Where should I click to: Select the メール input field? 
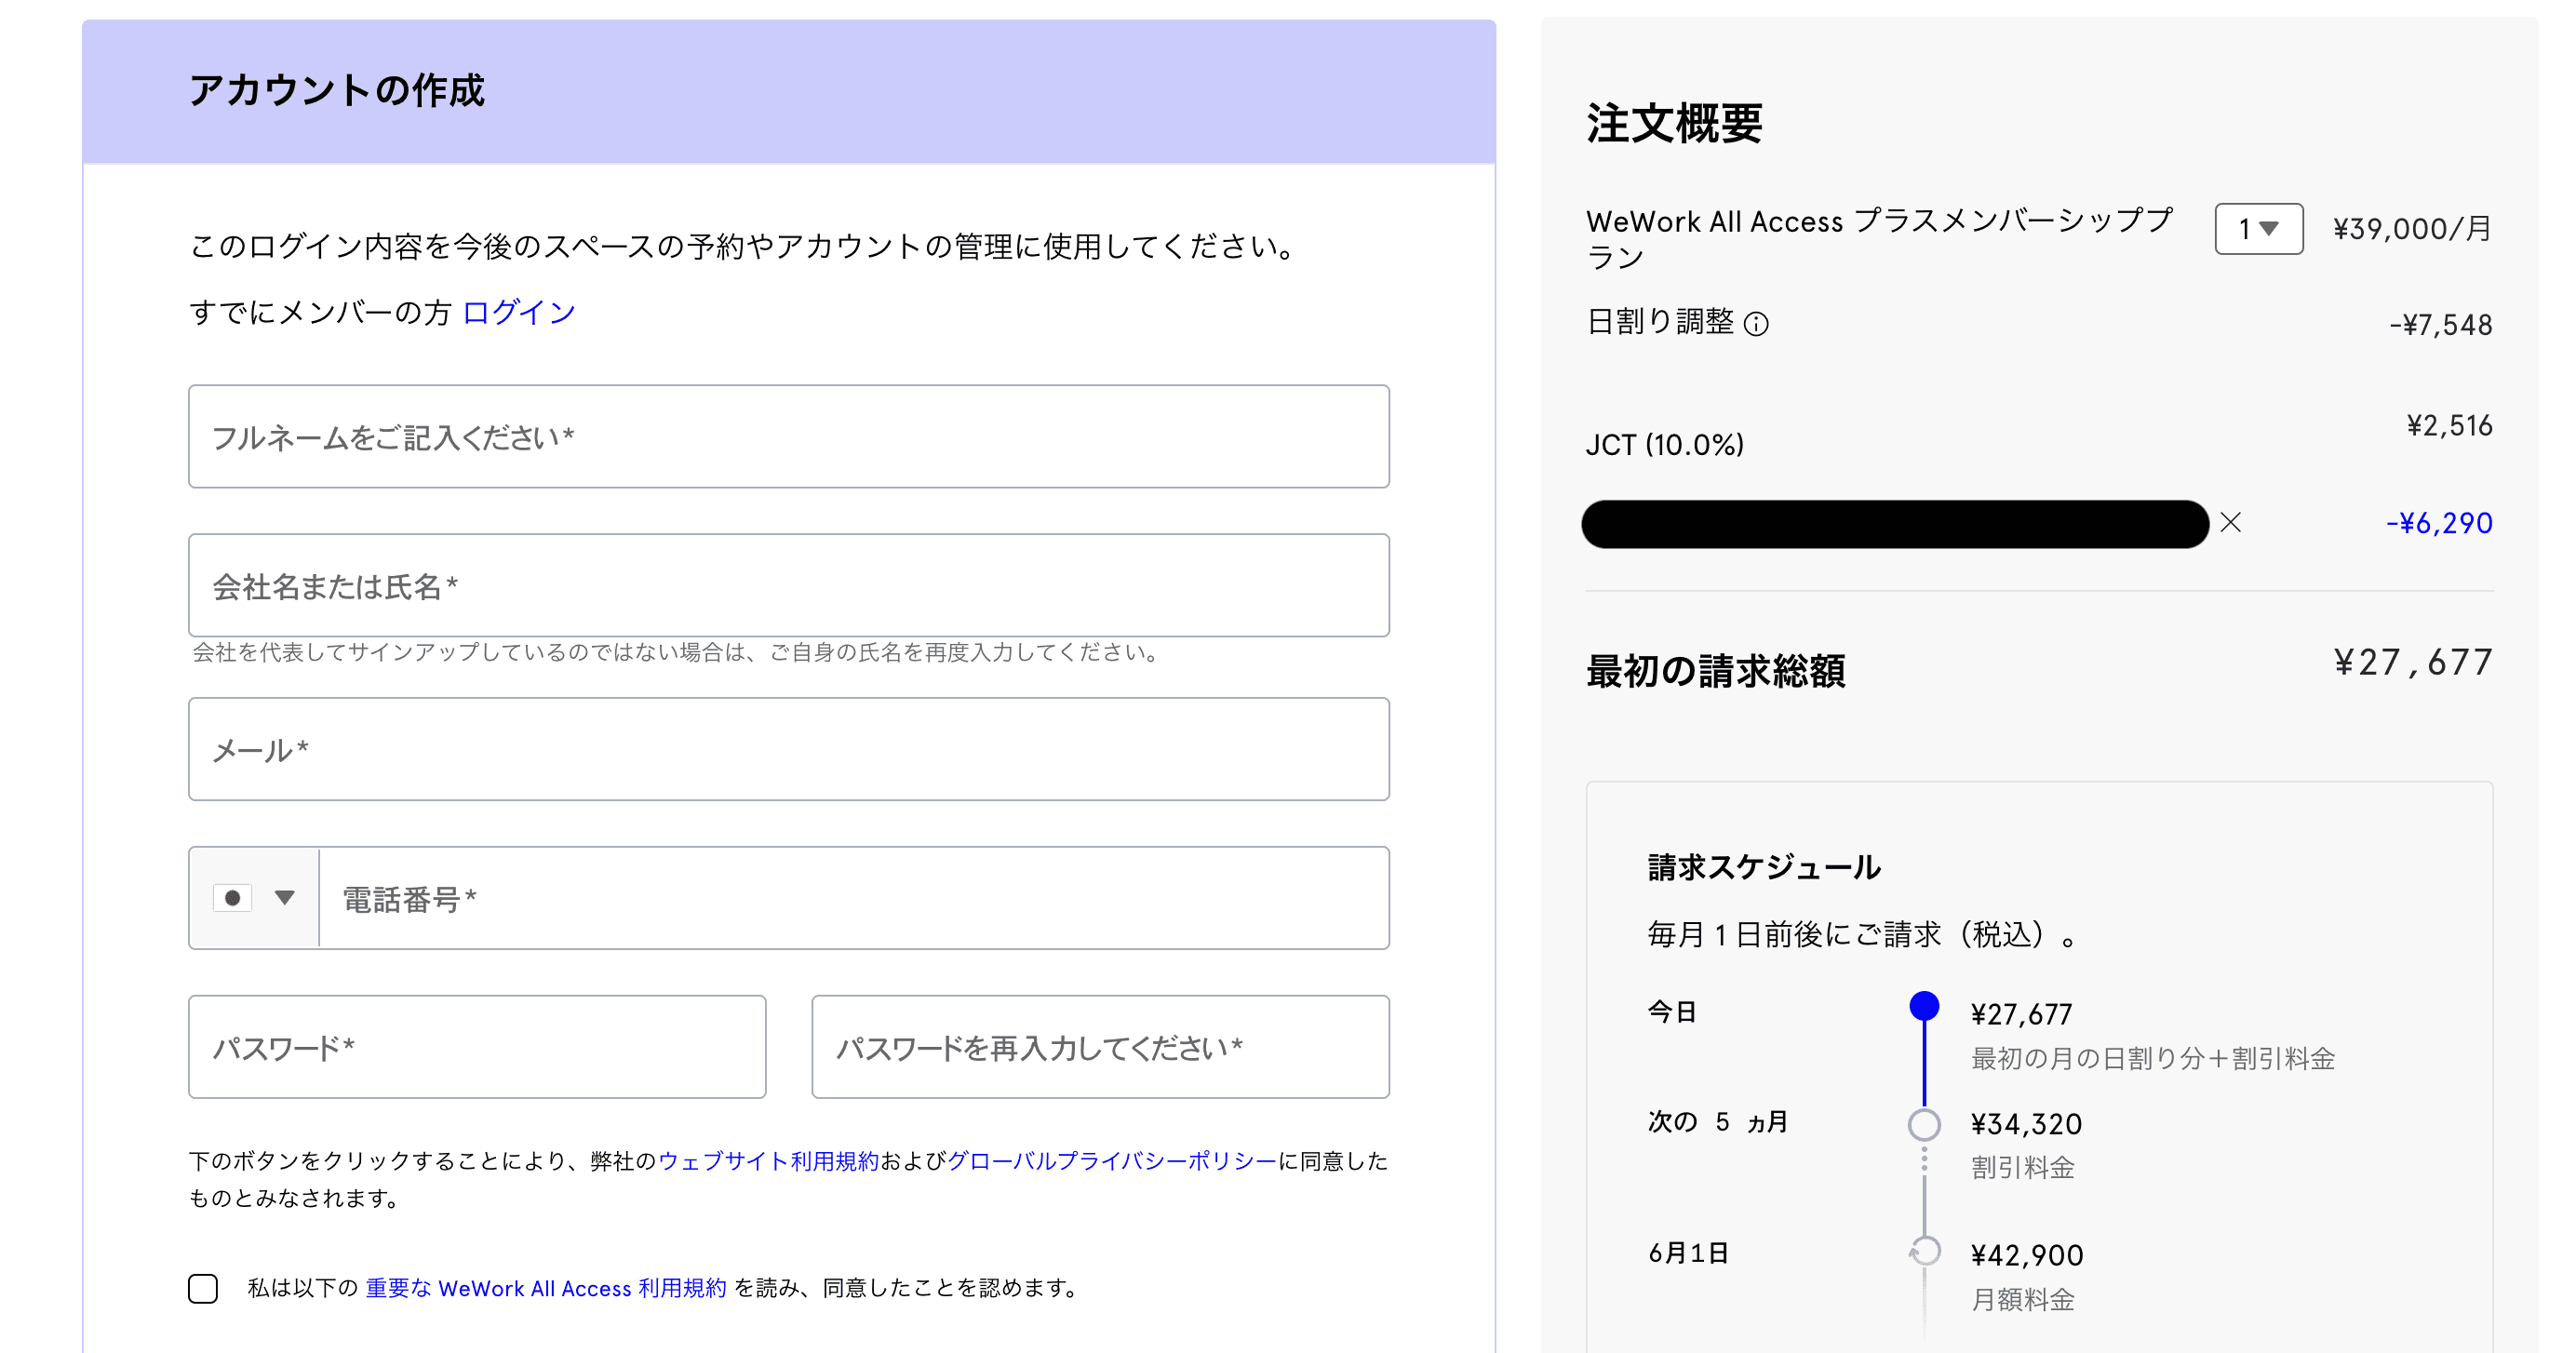point(789,749)
